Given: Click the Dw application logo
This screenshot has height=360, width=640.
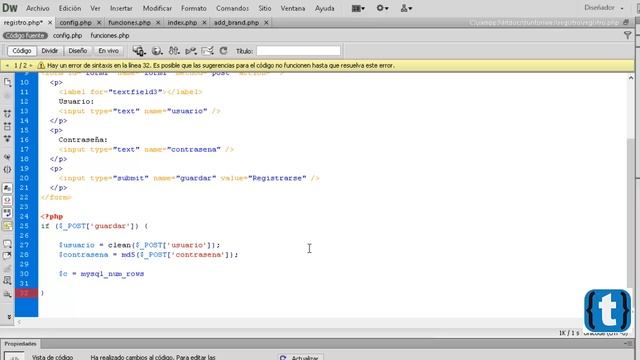Looking at the screenshot, I should (10, 8).
